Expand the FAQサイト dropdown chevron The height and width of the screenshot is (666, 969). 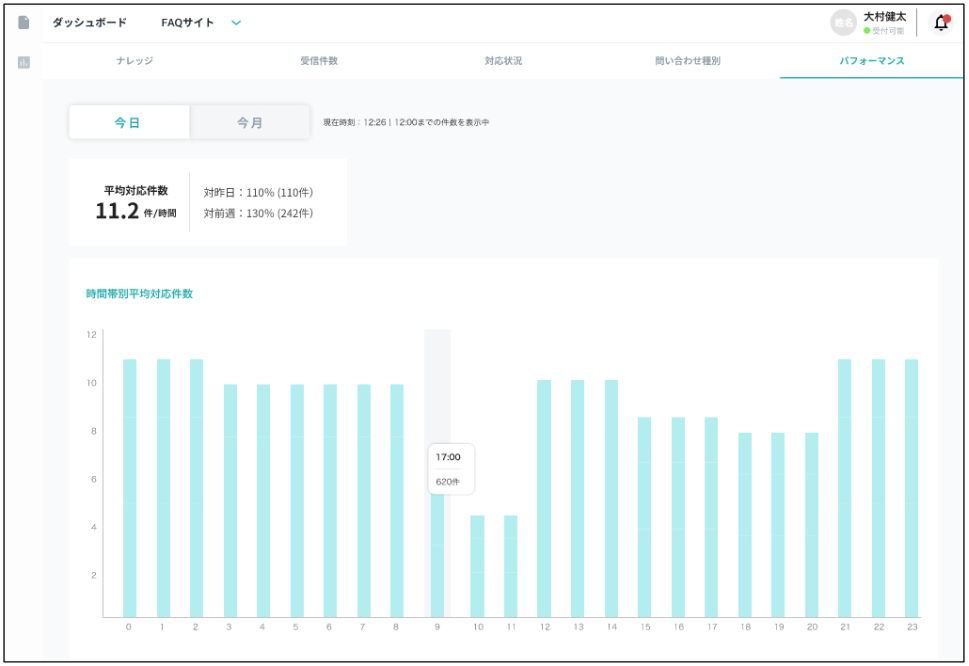coord(236,22)
